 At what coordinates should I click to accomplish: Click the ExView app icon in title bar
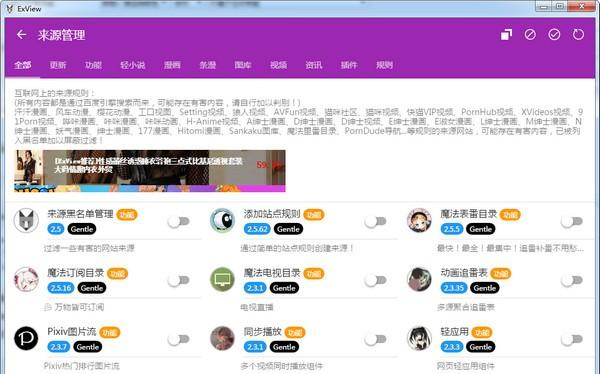[10, 8]
